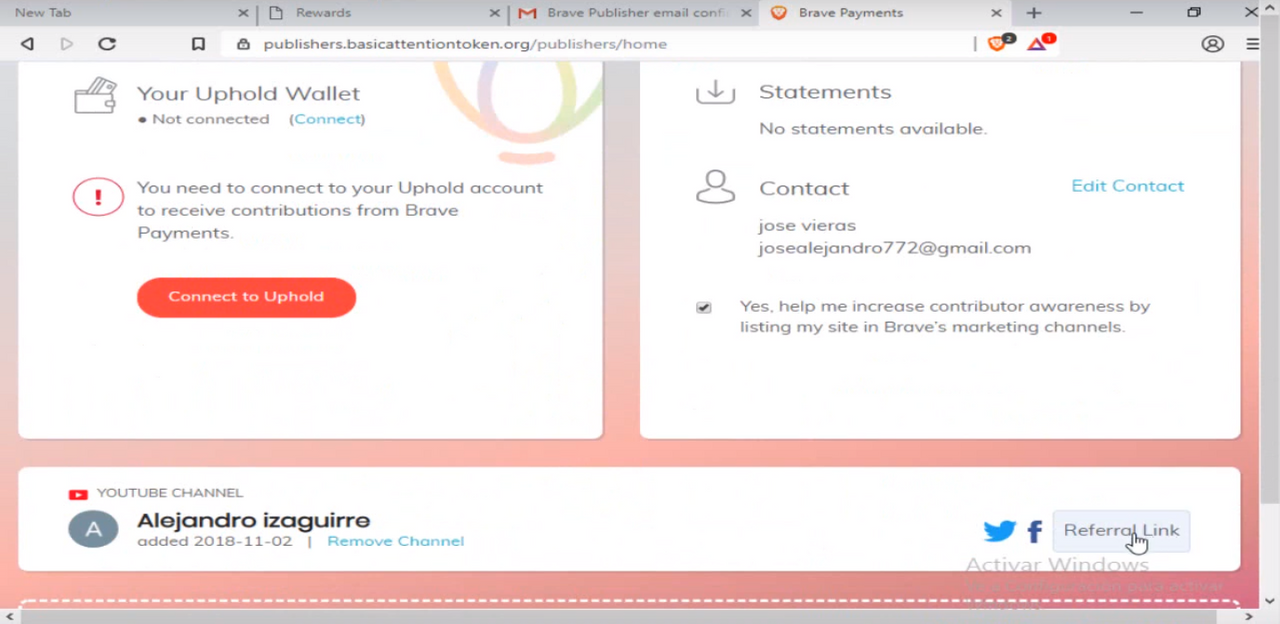Image resolution: width=1280 pixels, height=624 pixels.
Task: Share channel via Twitter bird icon
Action: click(999, 531)
